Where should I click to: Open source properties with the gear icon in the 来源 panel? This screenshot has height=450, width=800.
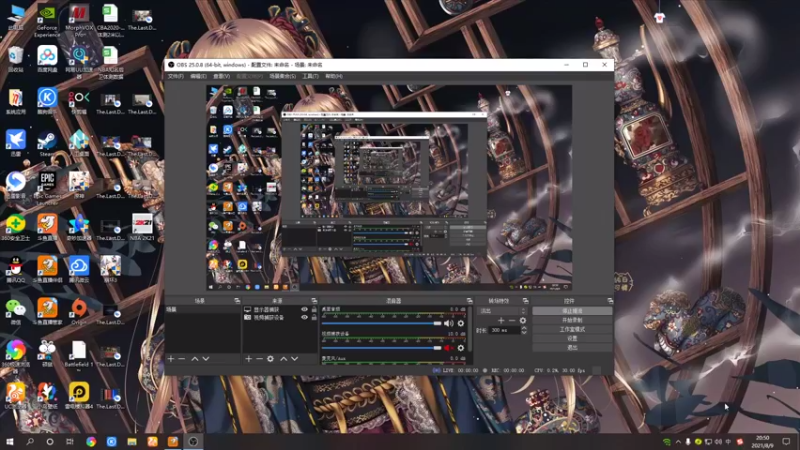coord(270,359)
